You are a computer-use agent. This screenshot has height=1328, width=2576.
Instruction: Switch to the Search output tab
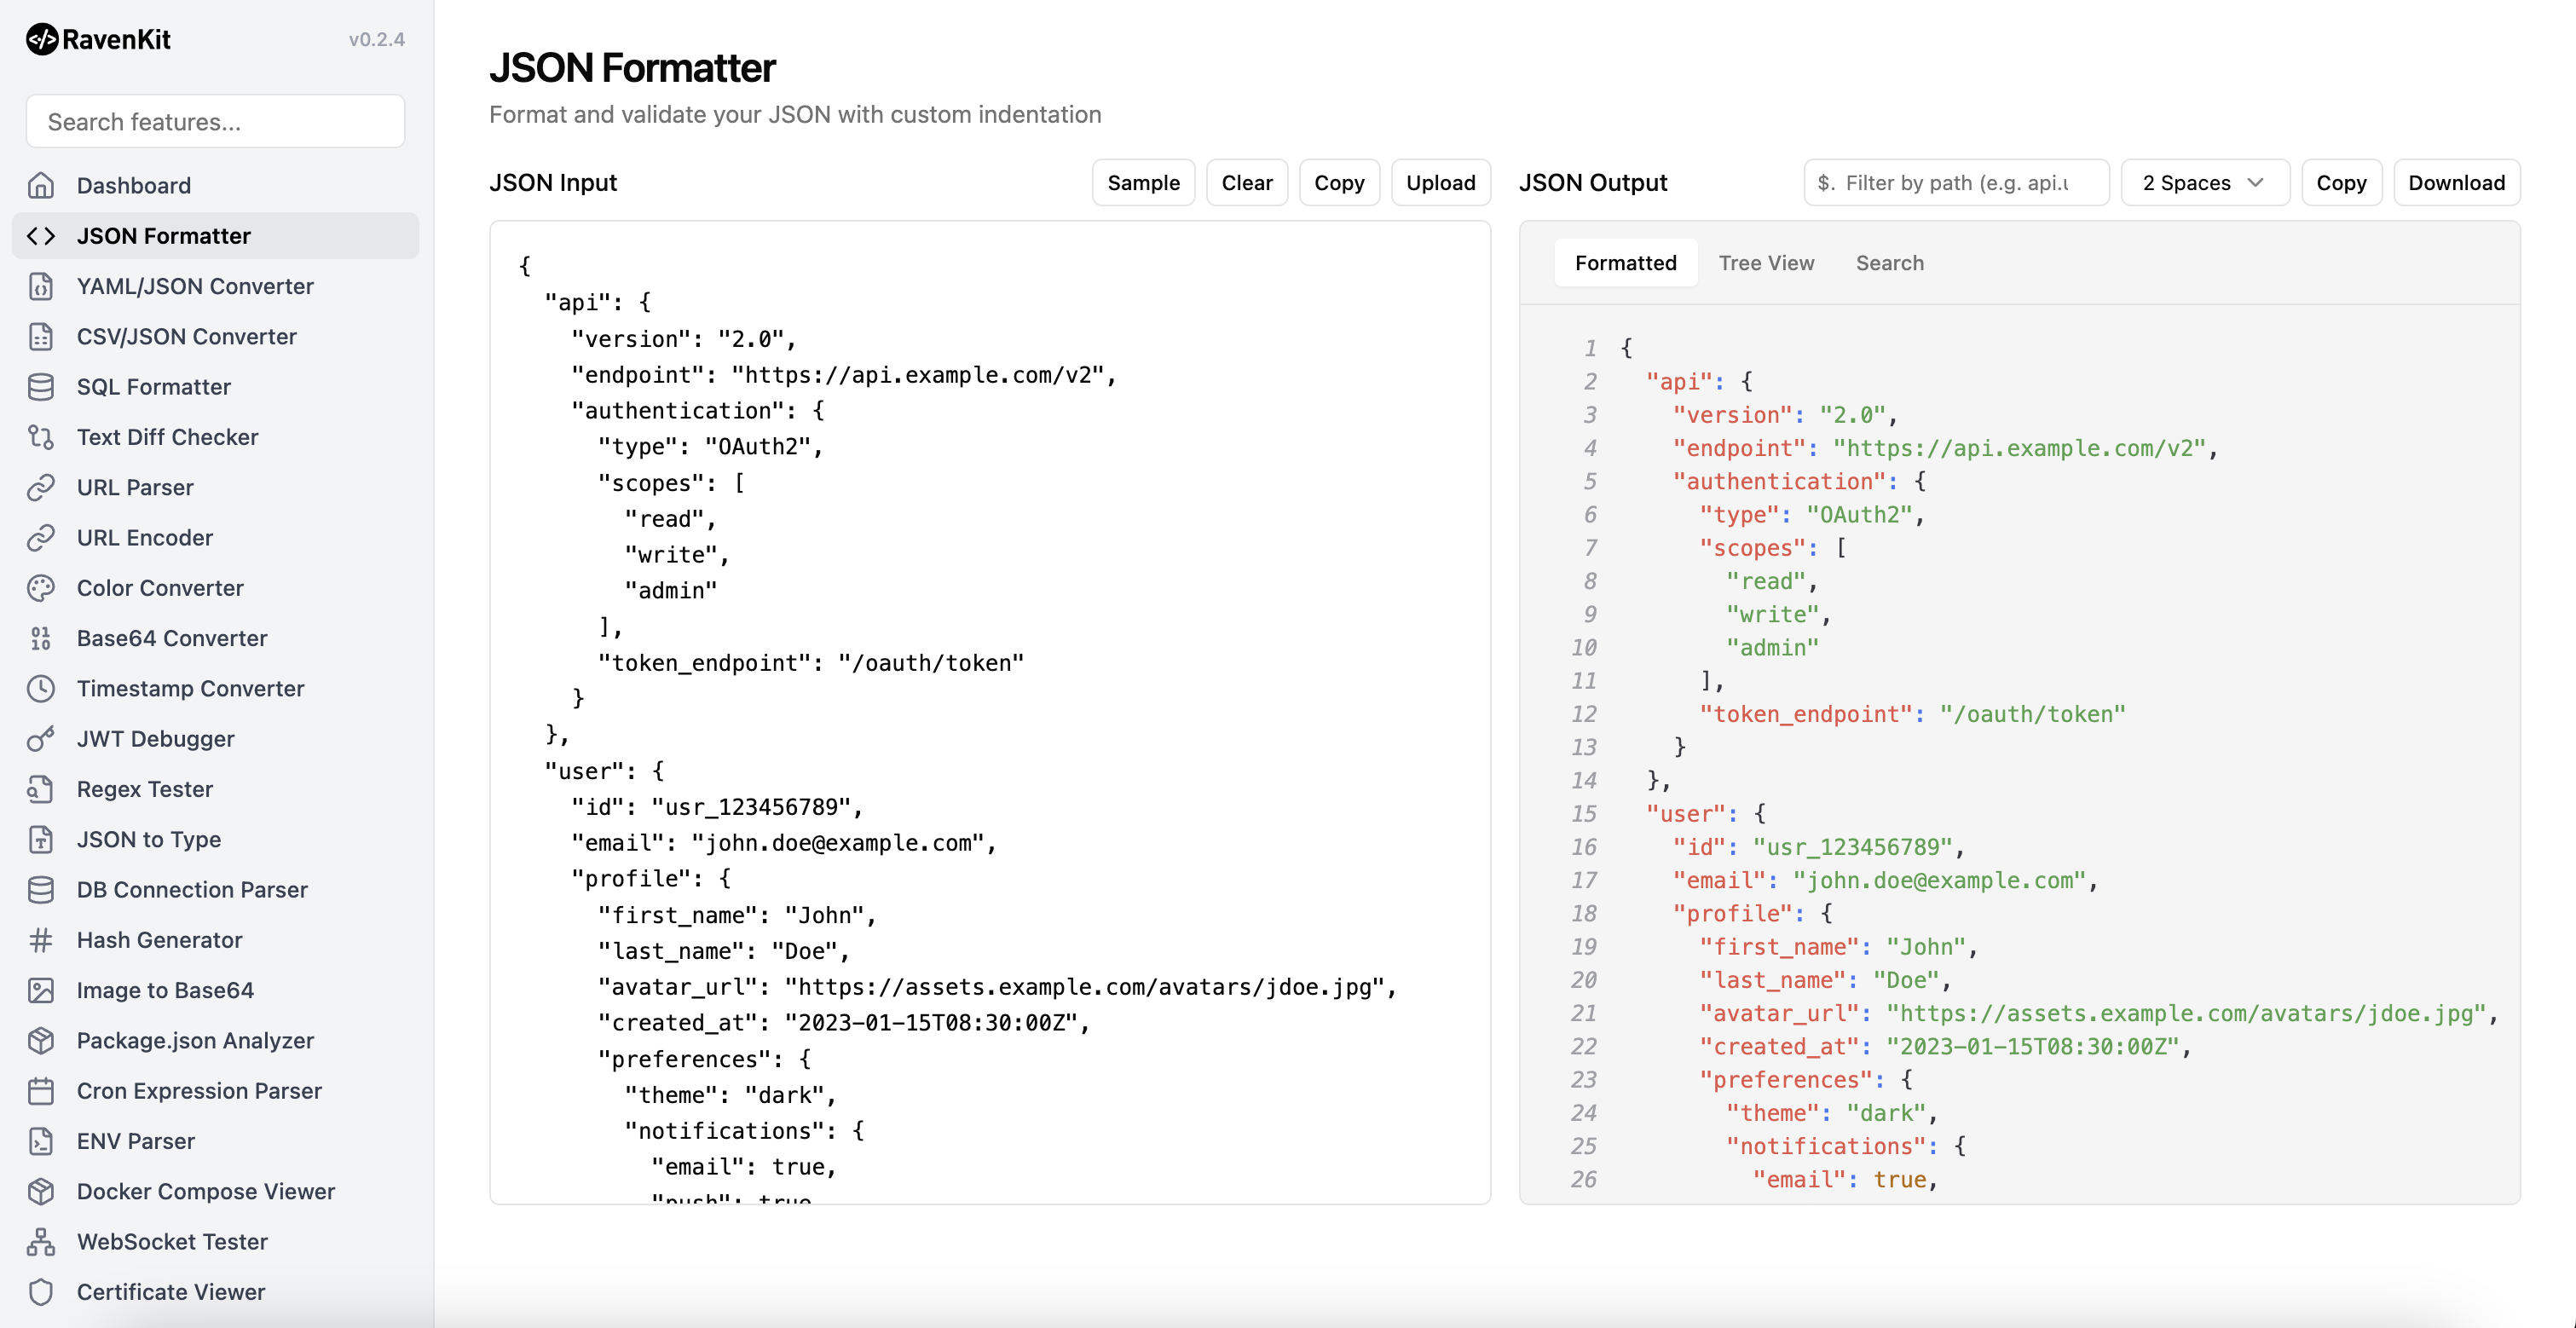[1889, 263]
